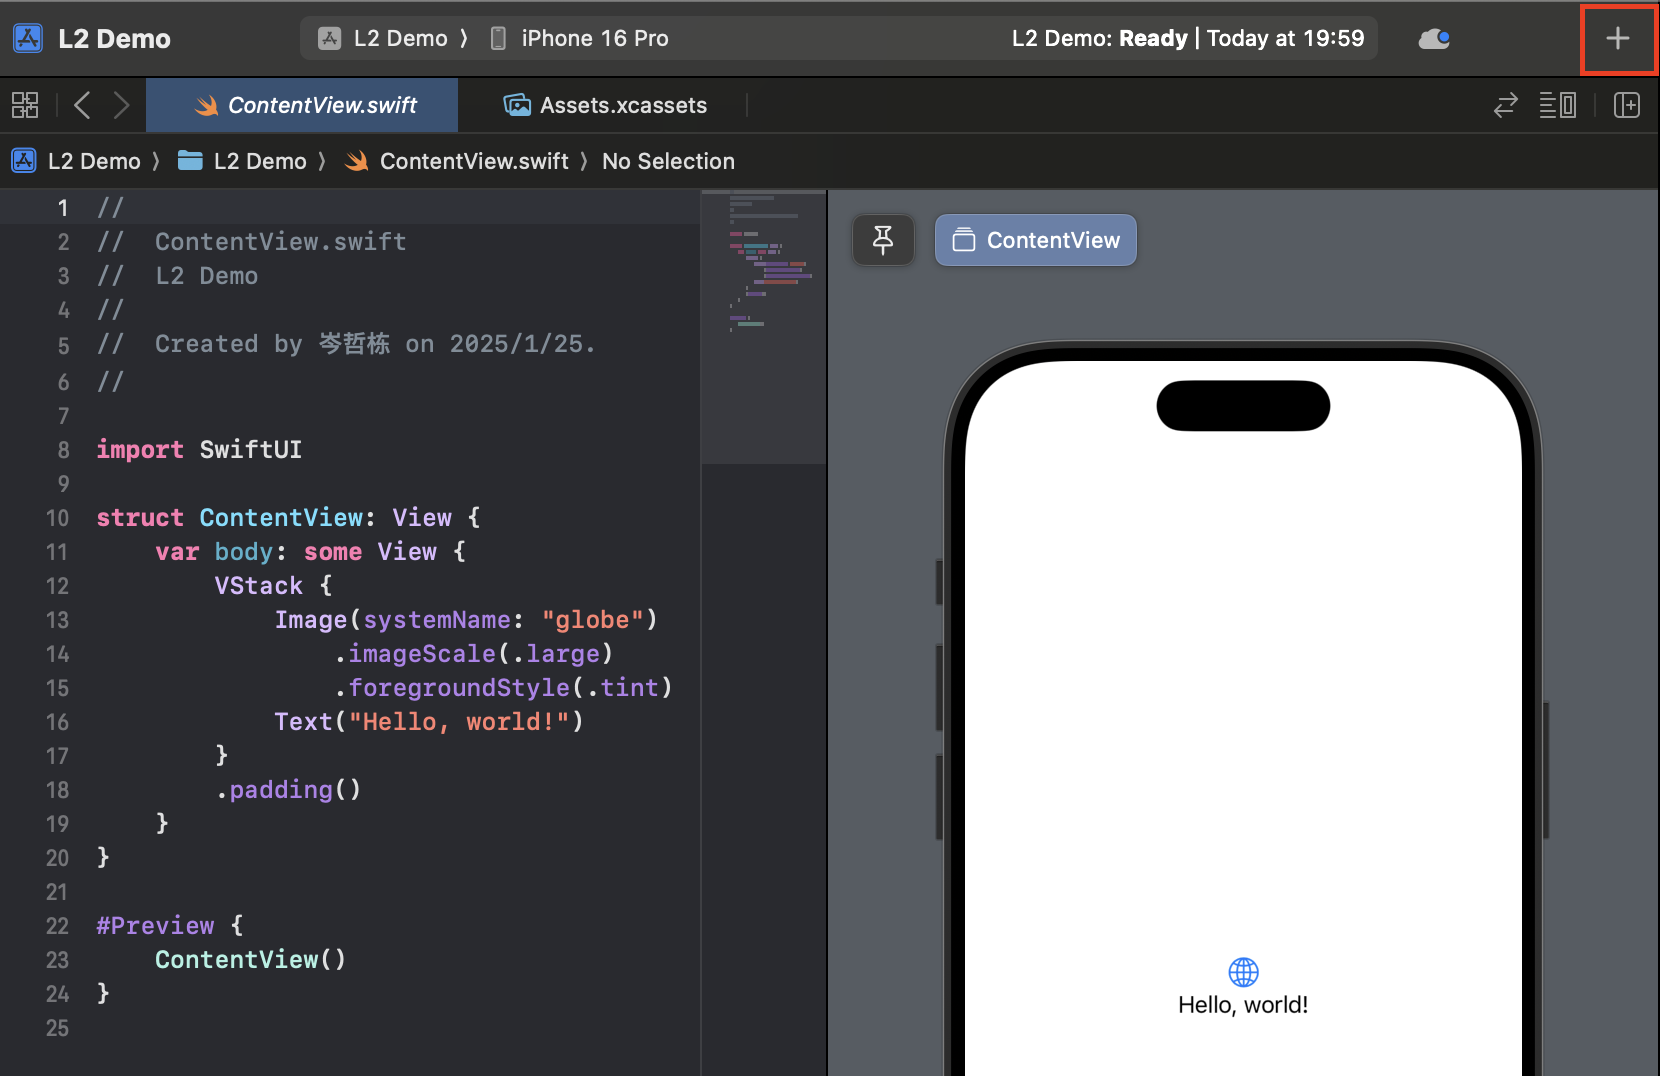Click line number 10 in gutter
This screenshot has height=1076, width=1660.
57,518
